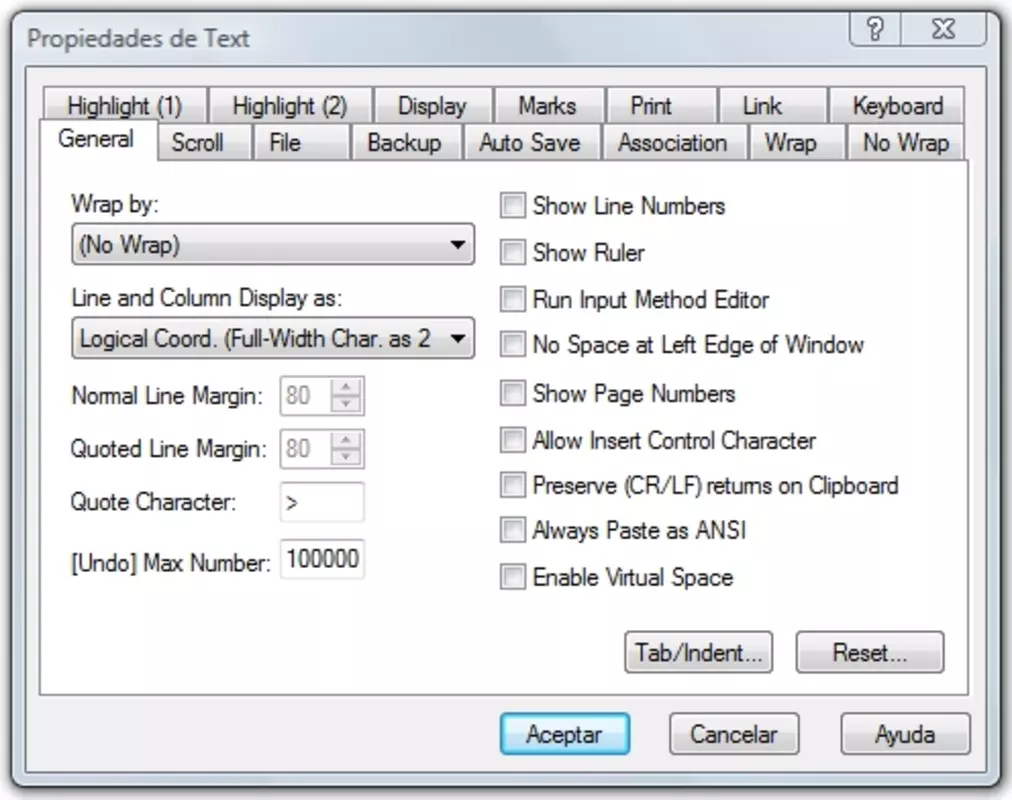Go to the Keyboard tab

click(898, 106)
